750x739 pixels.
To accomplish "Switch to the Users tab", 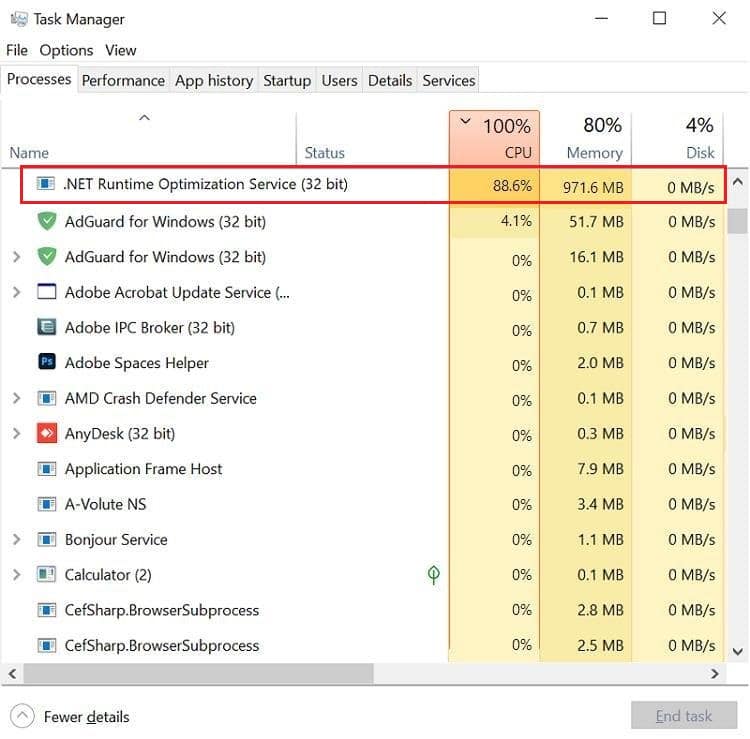I will click(339, 80).
